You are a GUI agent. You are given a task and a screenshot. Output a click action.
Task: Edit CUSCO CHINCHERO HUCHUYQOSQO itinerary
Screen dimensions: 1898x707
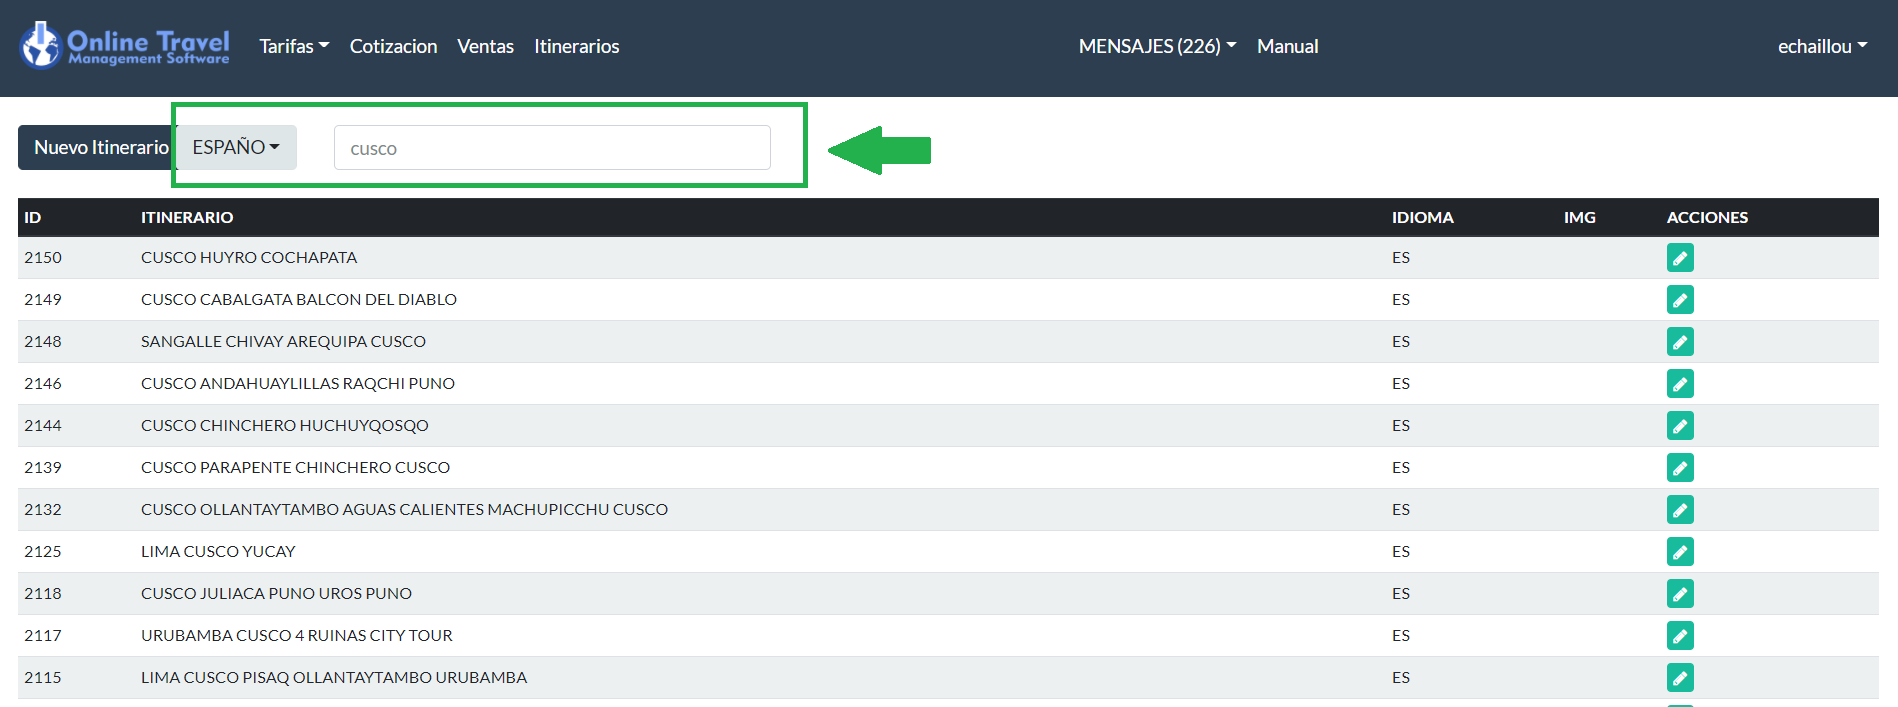1680,426
